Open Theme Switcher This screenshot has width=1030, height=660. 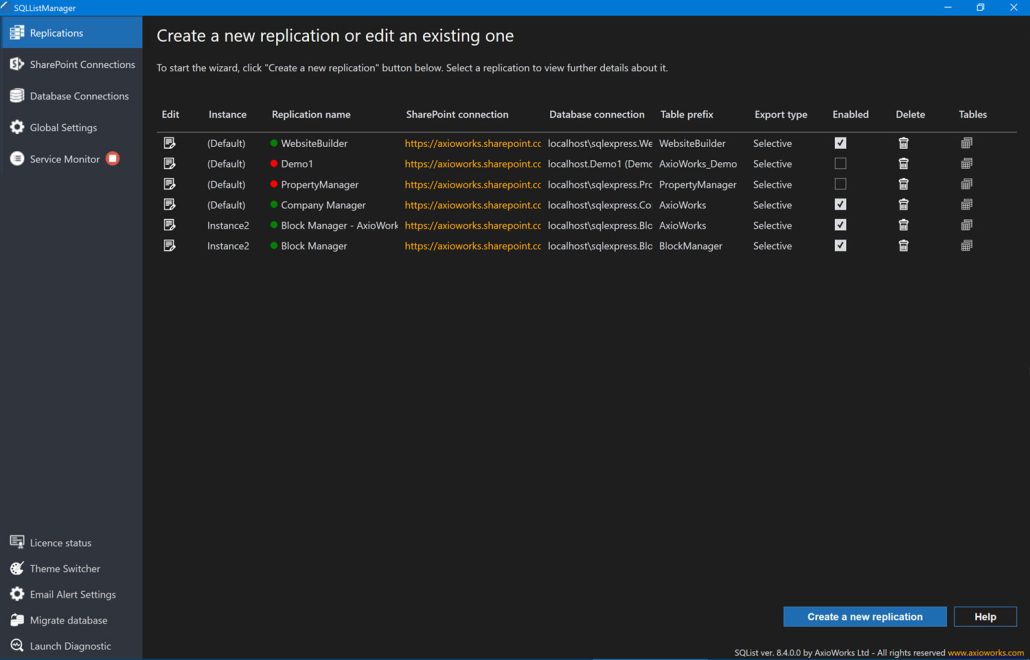click(64, 569)
